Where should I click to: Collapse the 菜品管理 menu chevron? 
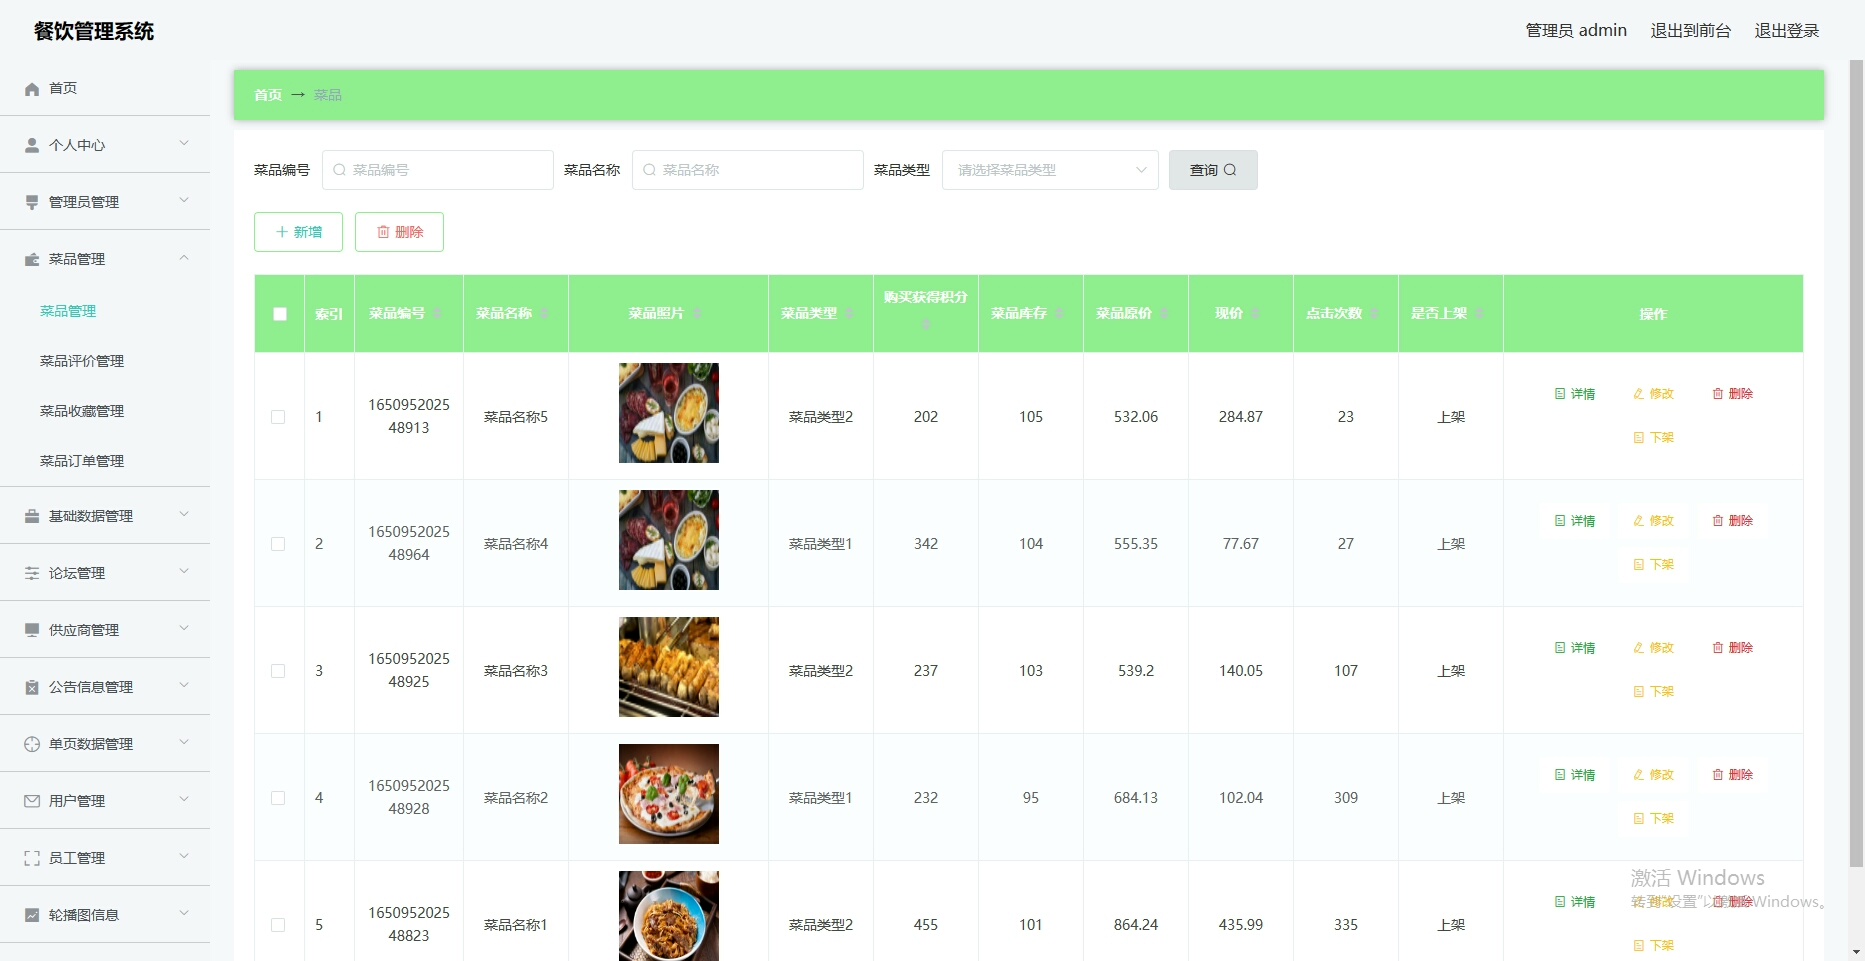184,257
